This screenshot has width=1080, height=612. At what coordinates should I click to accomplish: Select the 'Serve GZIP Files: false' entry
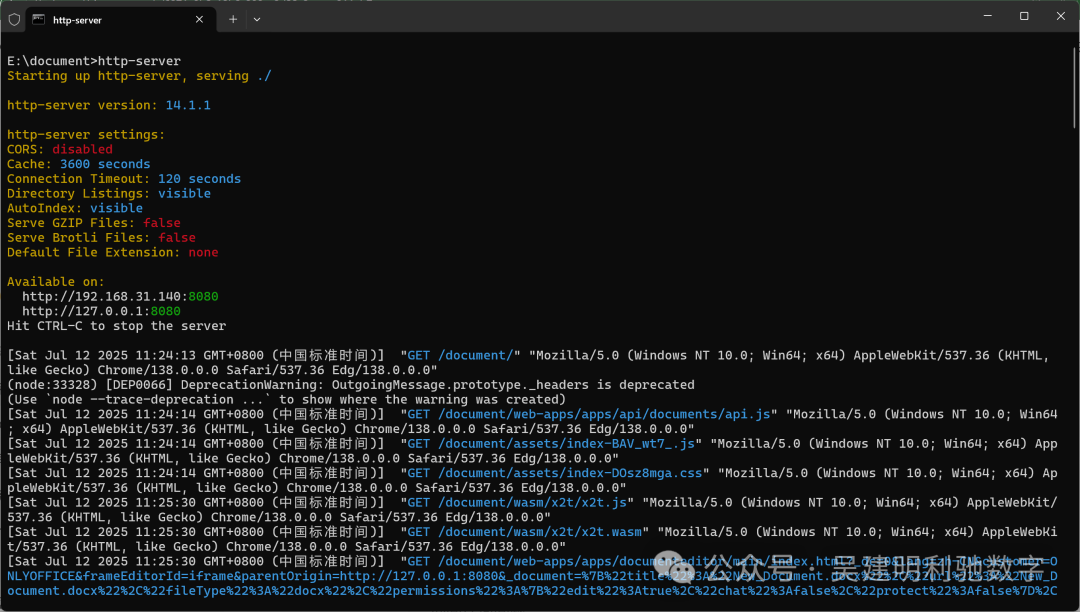(93, 222)
